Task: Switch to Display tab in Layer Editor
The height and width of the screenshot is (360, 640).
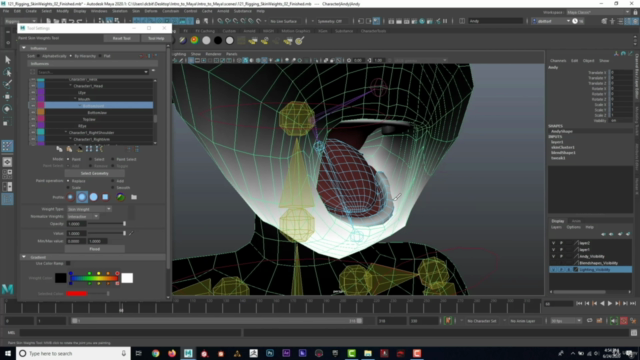Action: 558,221
